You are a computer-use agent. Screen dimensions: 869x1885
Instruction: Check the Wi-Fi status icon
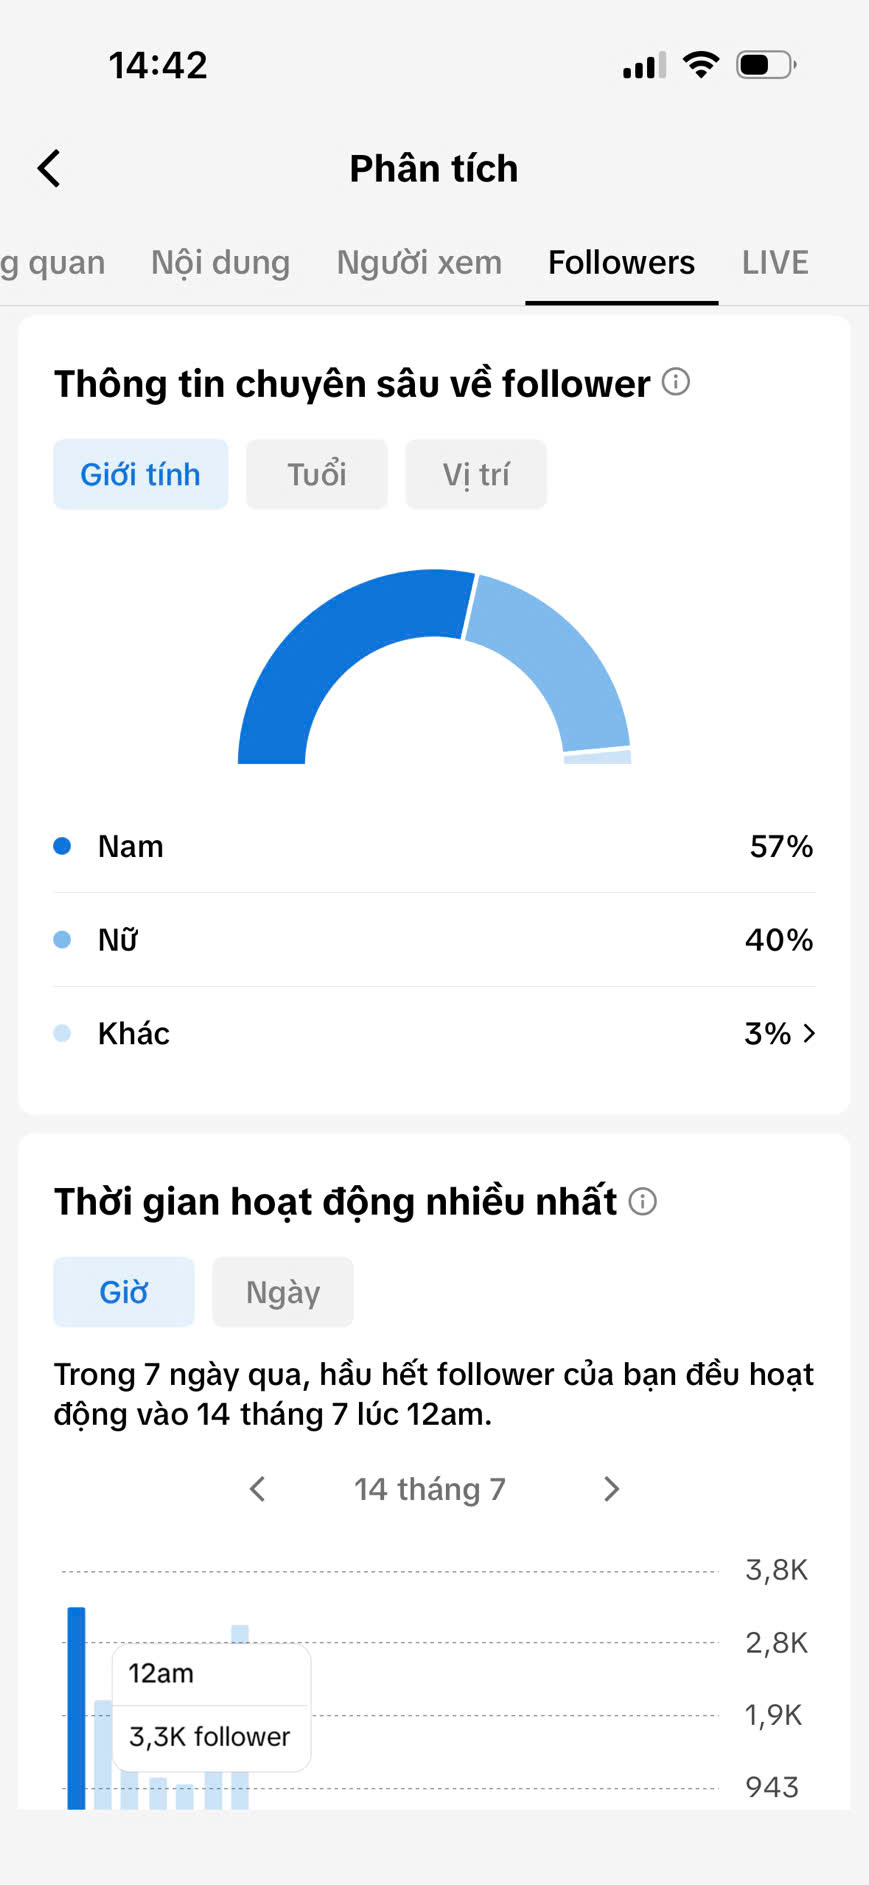coord(701,65)
